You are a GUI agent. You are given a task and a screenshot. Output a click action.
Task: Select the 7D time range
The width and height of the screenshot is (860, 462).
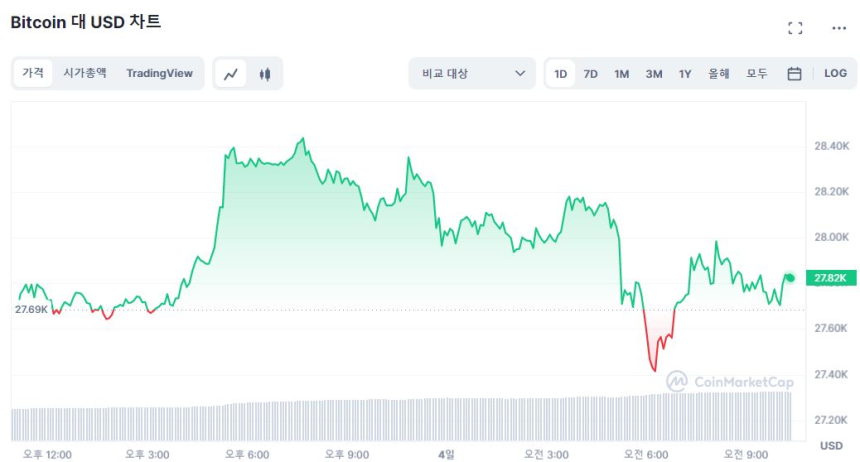click(x=591, y=73)
